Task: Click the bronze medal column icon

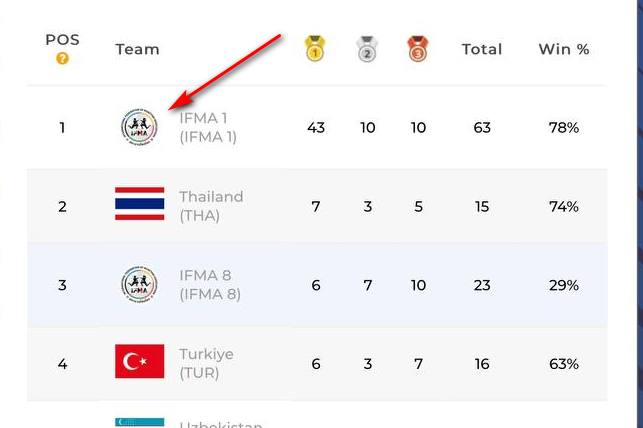Action: 418,48
